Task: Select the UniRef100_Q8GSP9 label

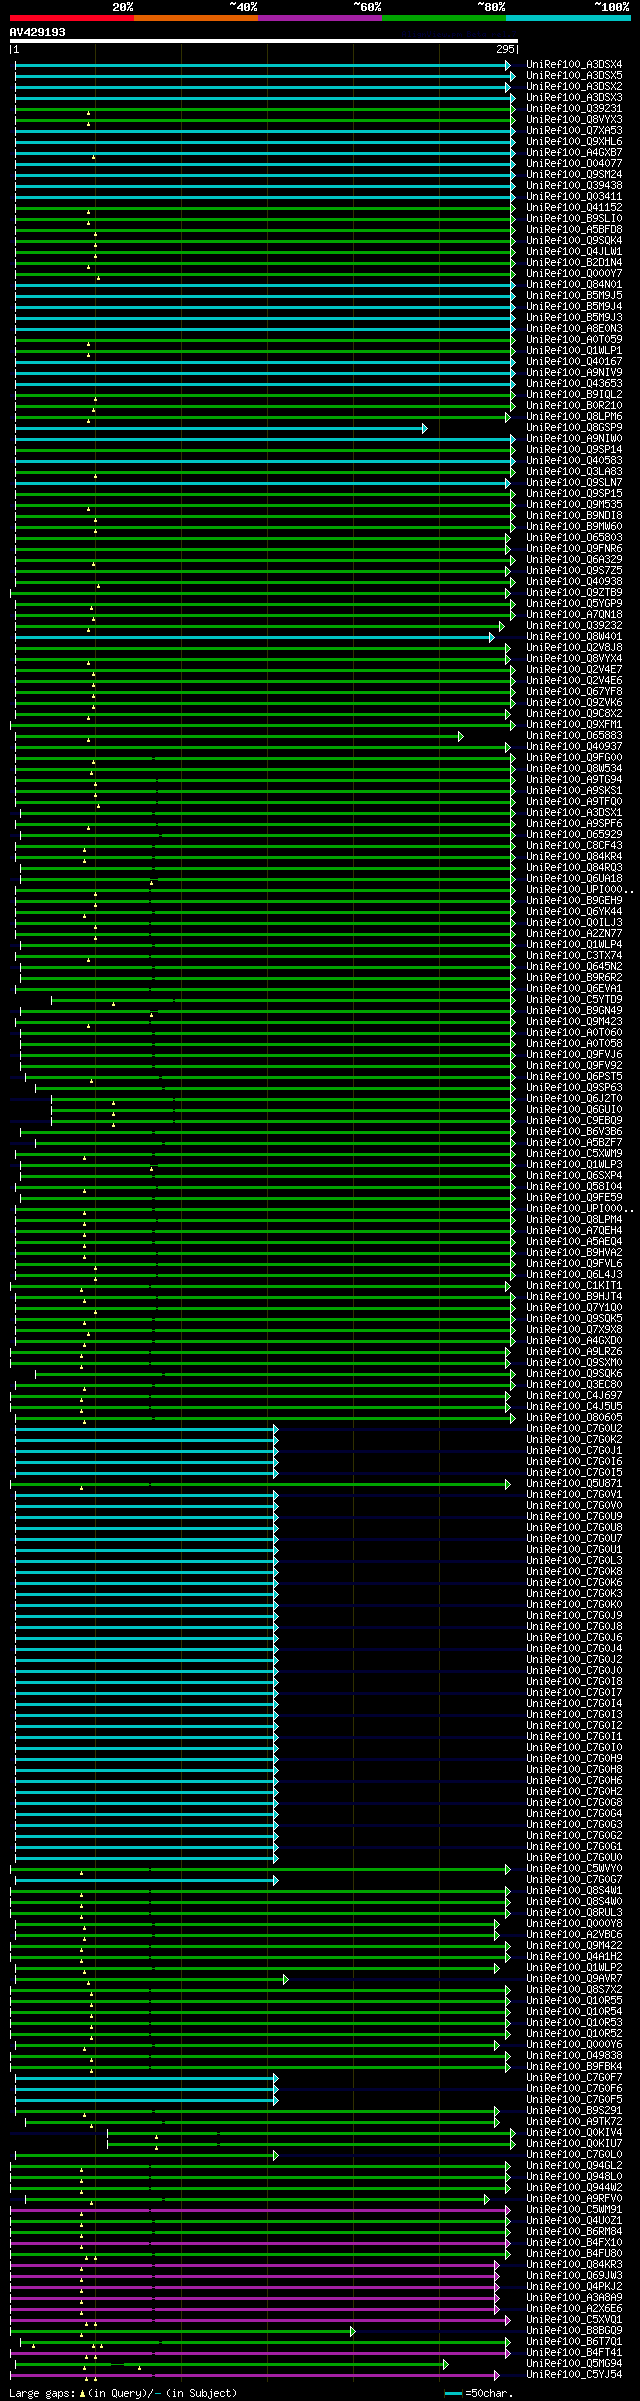Action: pos(574,428)
